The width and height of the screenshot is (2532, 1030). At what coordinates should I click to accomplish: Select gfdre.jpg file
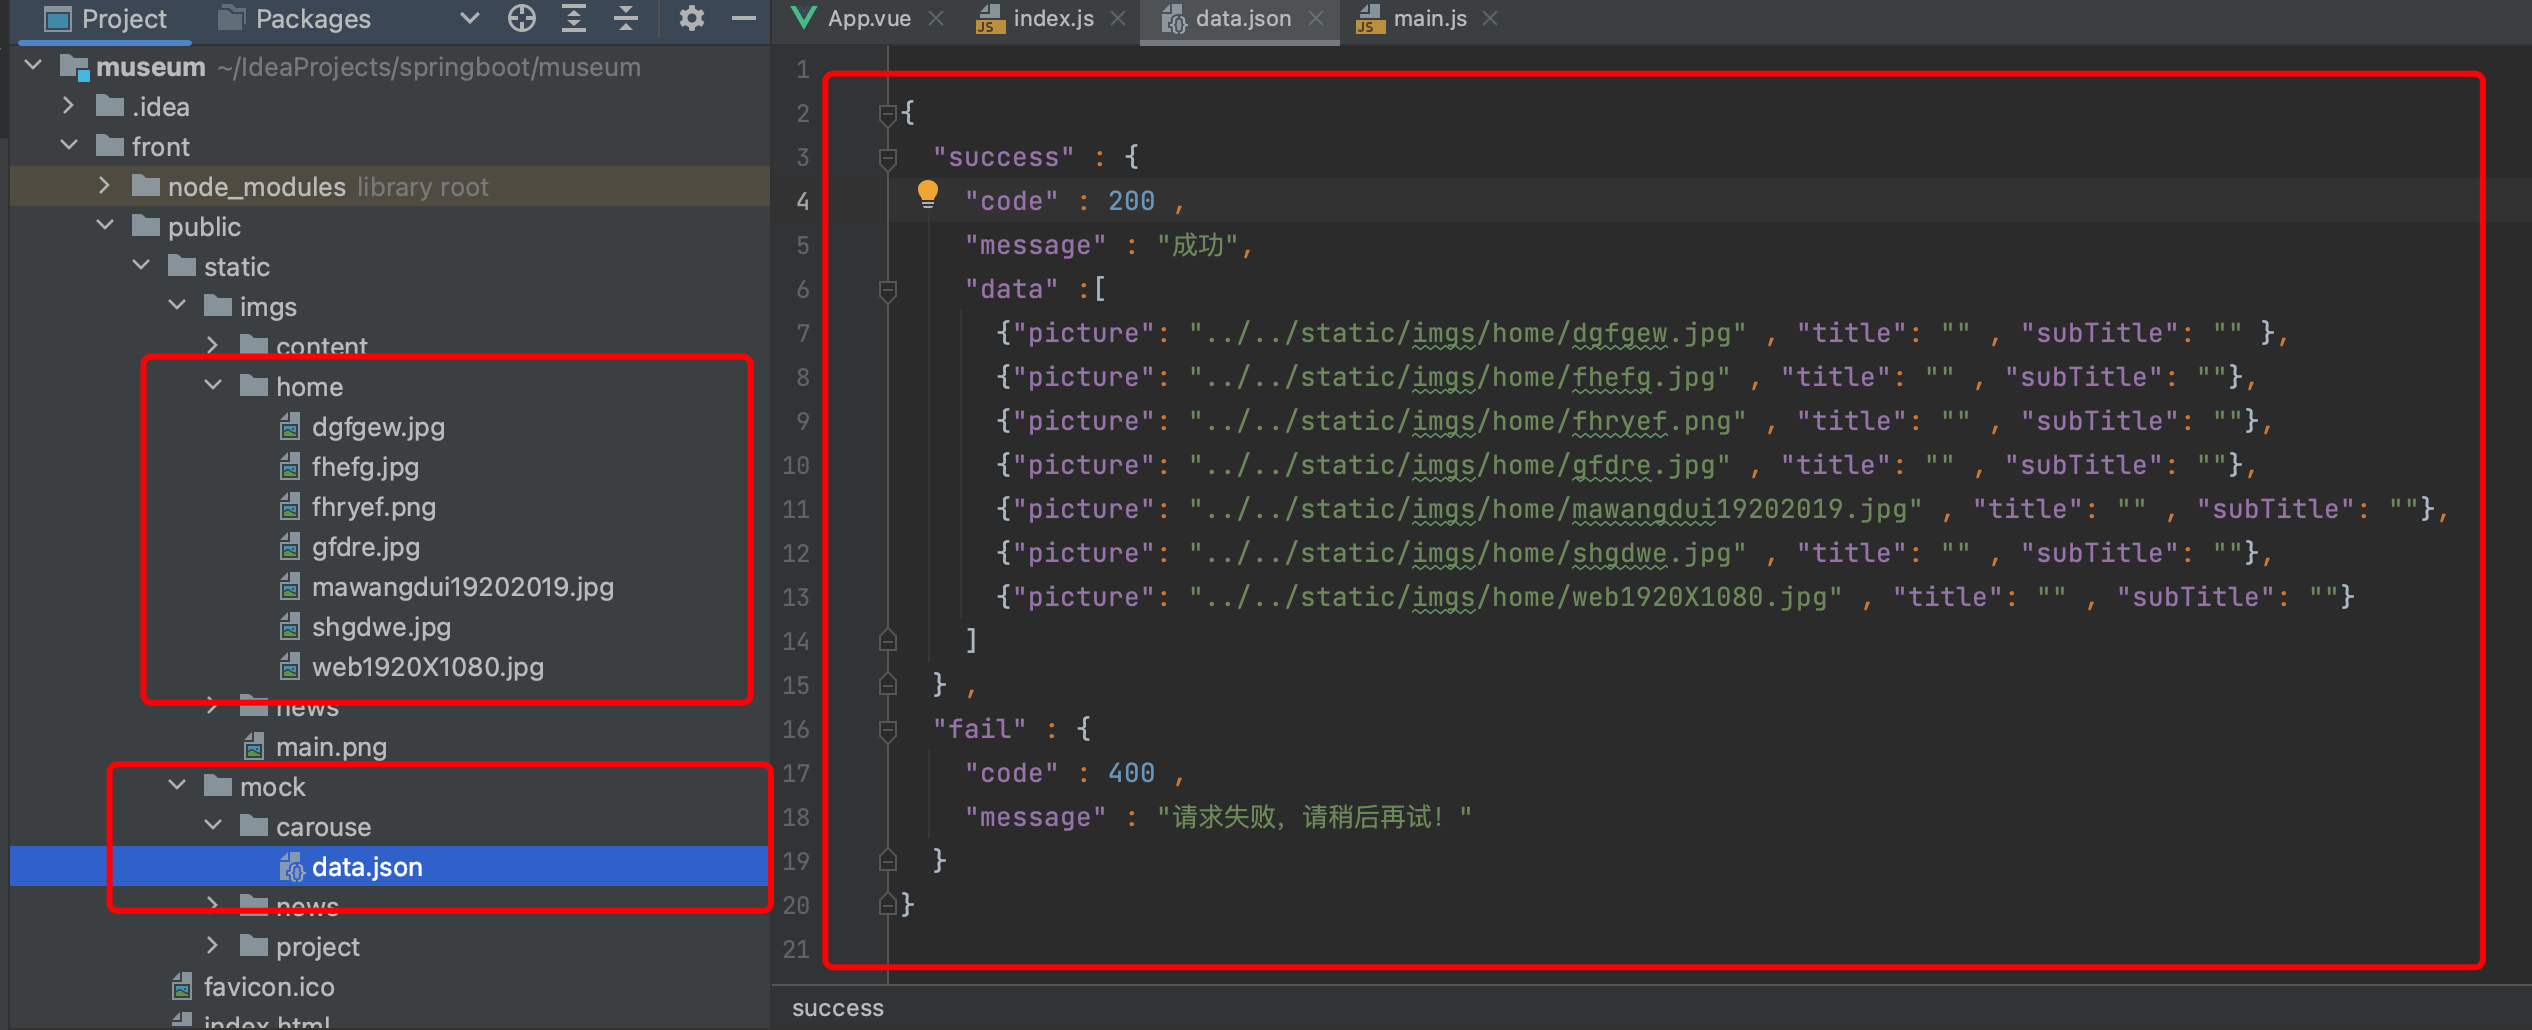366,547
